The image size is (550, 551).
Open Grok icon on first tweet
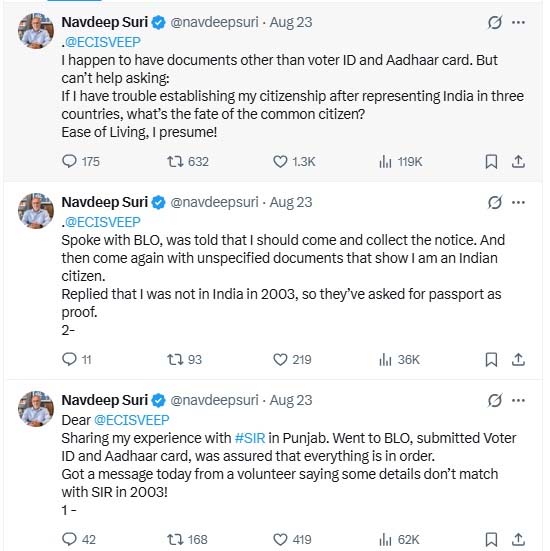point(495,22)
